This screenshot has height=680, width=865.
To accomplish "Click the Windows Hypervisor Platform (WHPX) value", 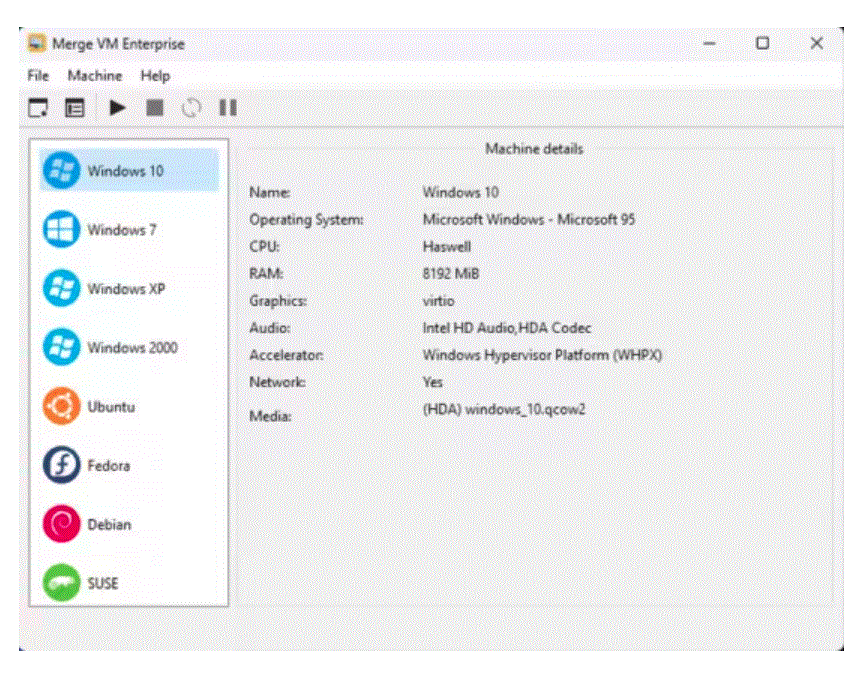I will click(x=542, y=355).
